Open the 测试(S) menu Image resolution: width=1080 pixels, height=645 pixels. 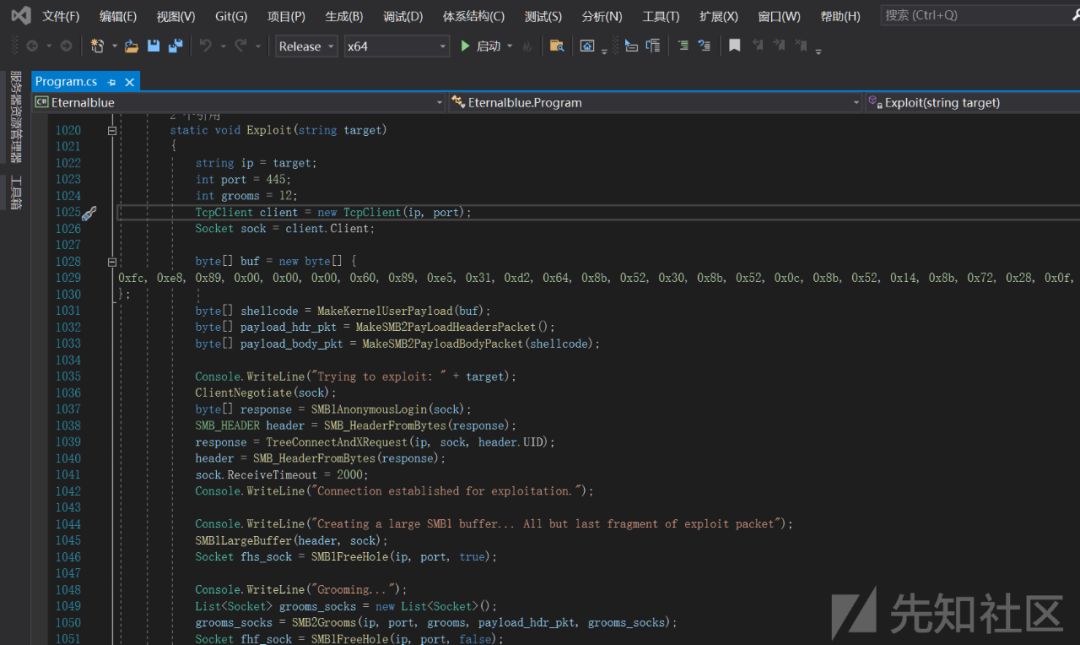(x=543, y=16)
